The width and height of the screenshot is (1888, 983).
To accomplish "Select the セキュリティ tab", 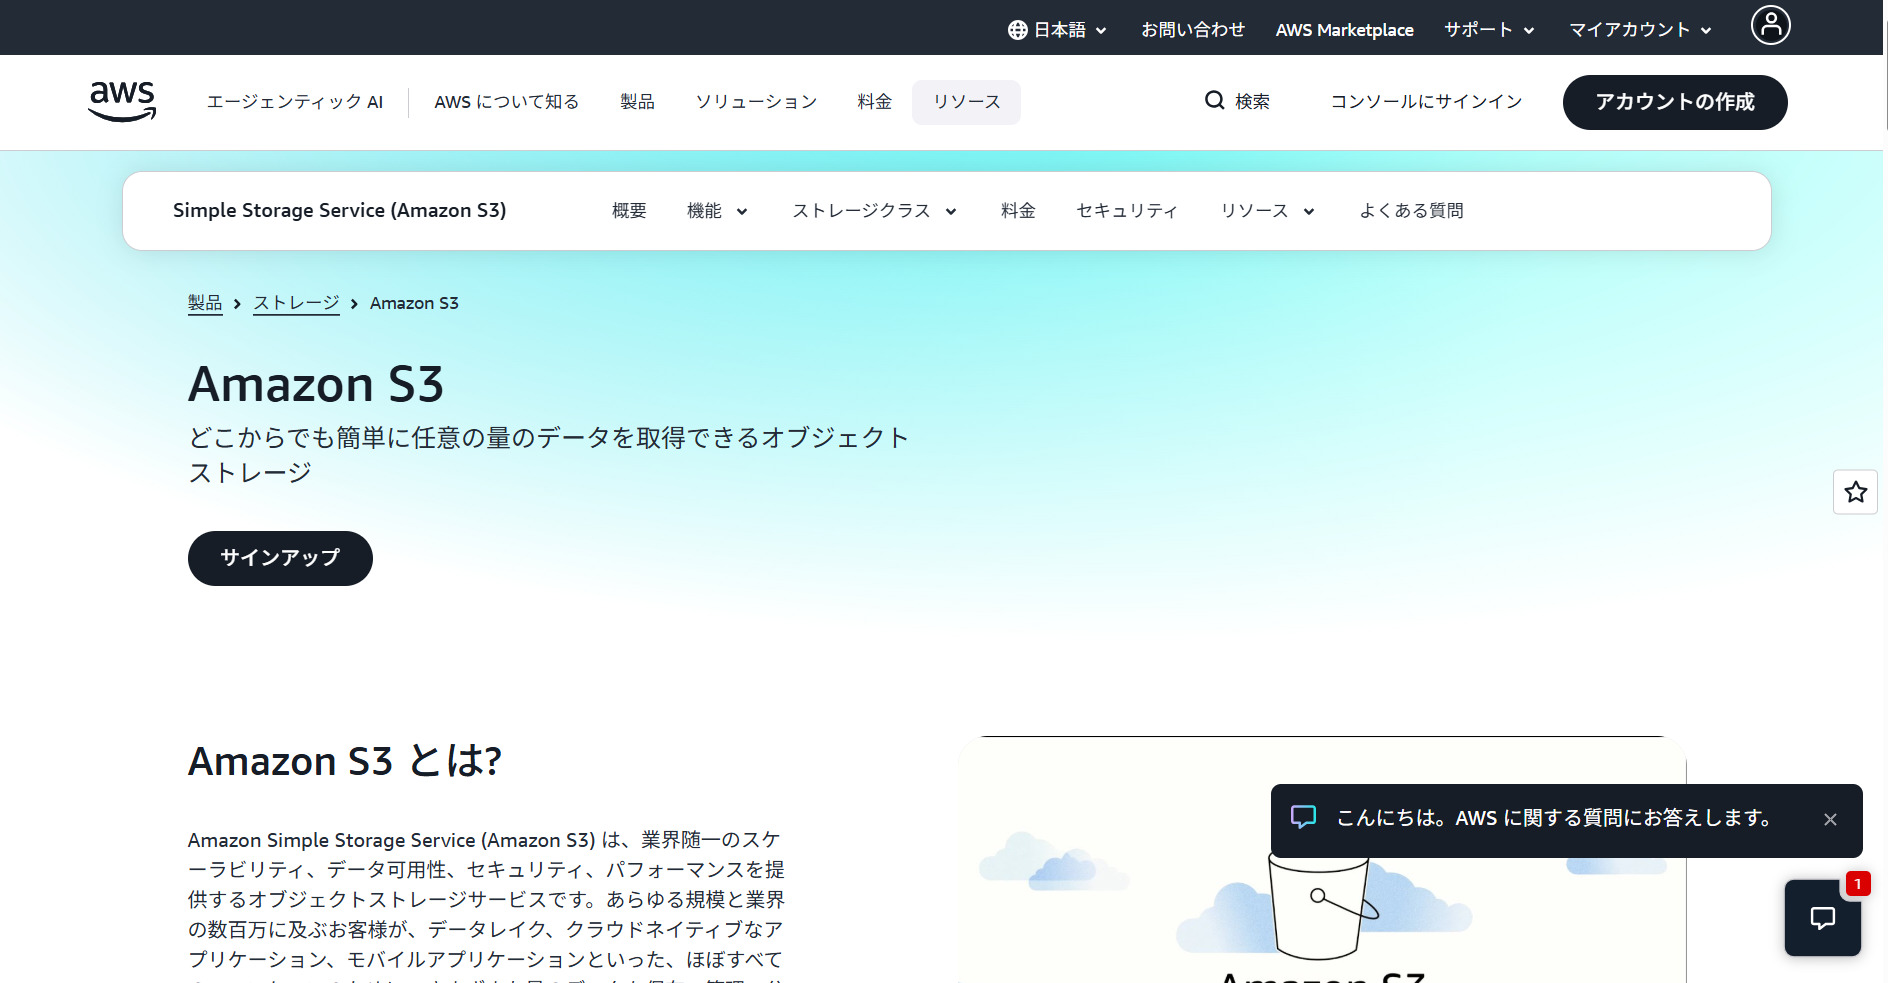I will [x=1127, y=211].
